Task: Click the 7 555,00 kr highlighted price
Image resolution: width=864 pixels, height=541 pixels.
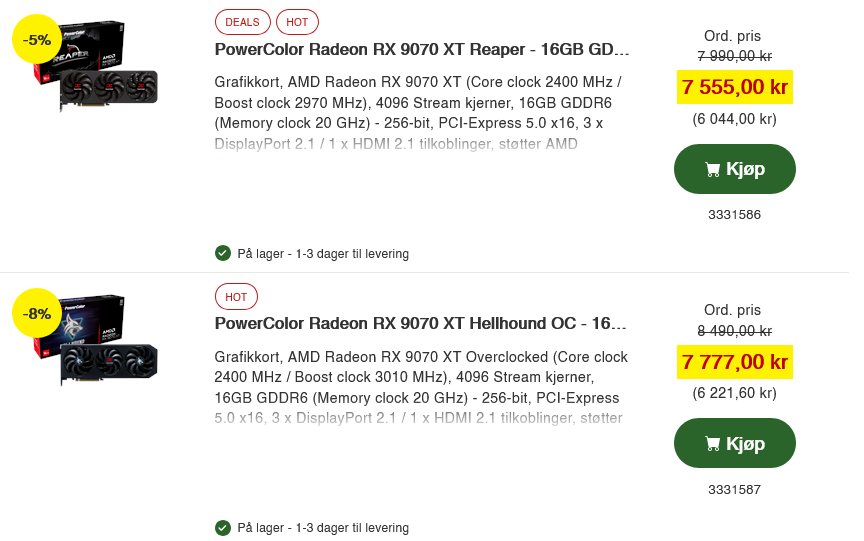Action: click(x=735, y=87)
